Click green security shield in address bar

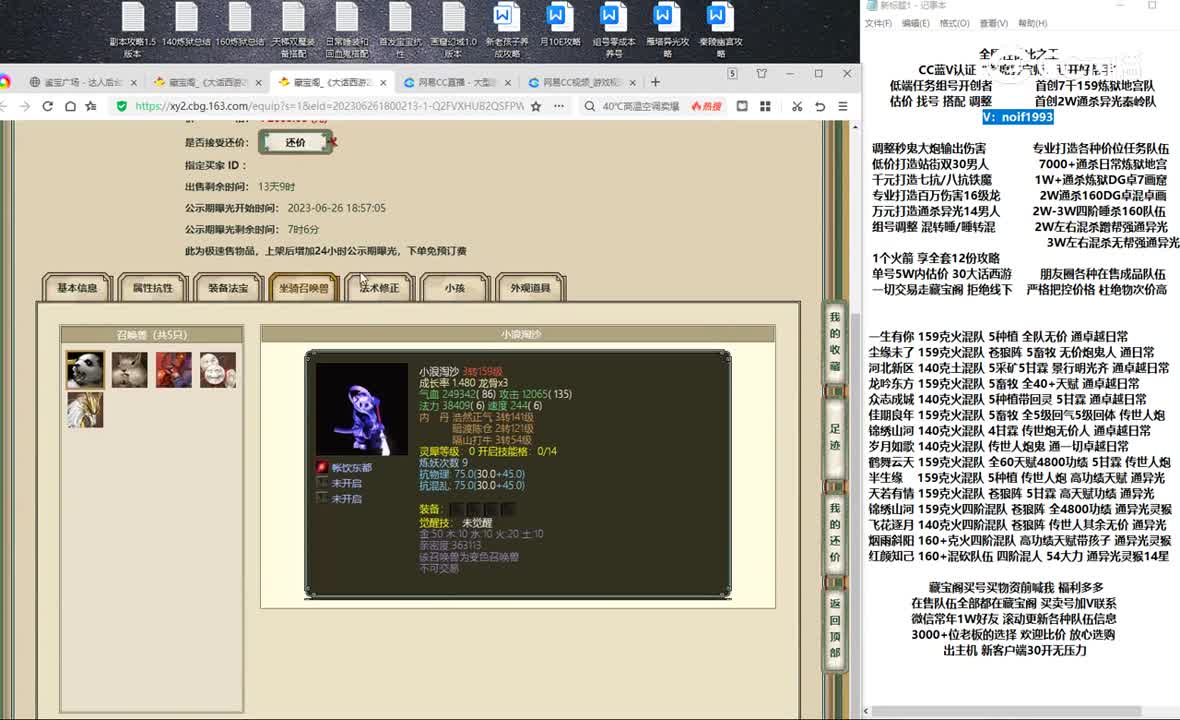coord(122,106)
